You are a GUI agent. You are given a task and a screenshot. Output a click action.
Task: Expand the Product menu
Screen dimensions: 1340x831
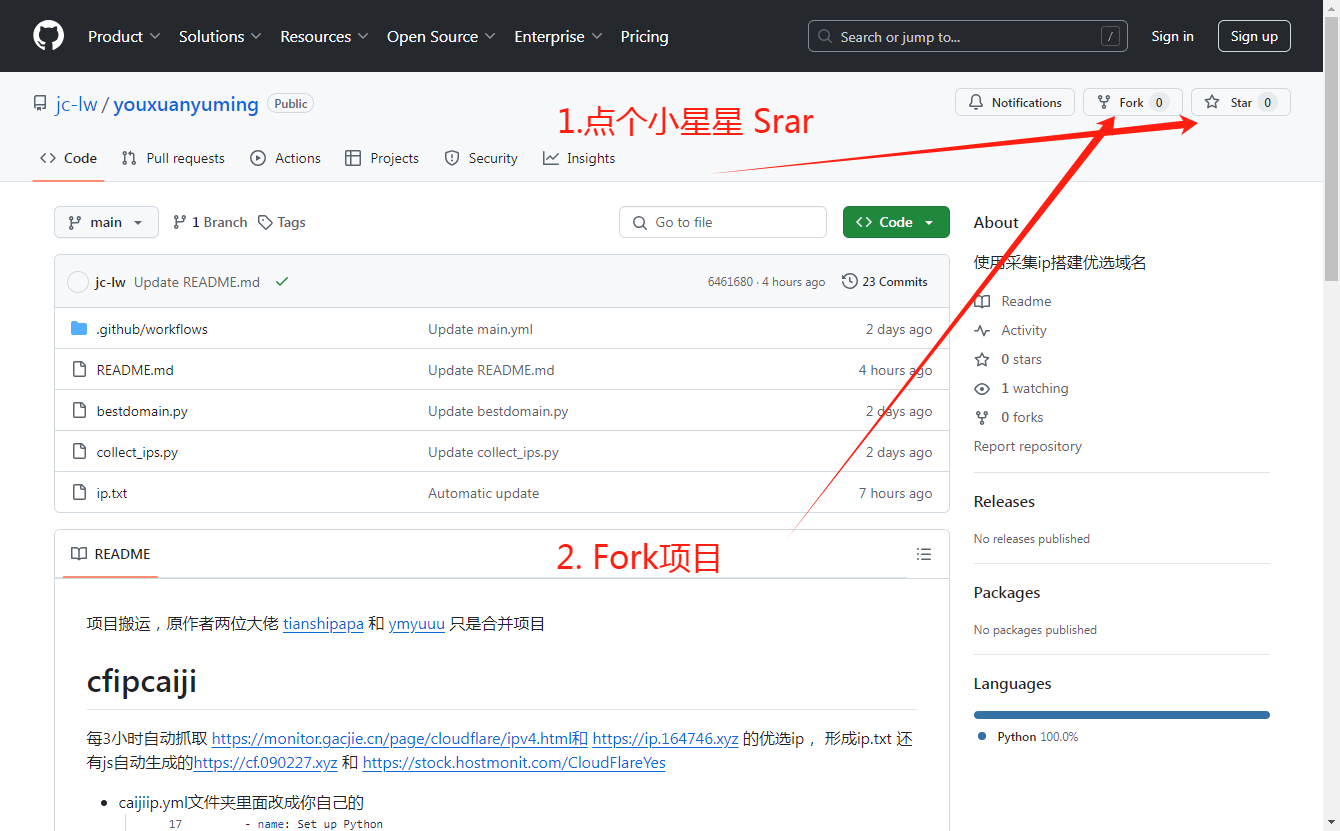point(124,36)
